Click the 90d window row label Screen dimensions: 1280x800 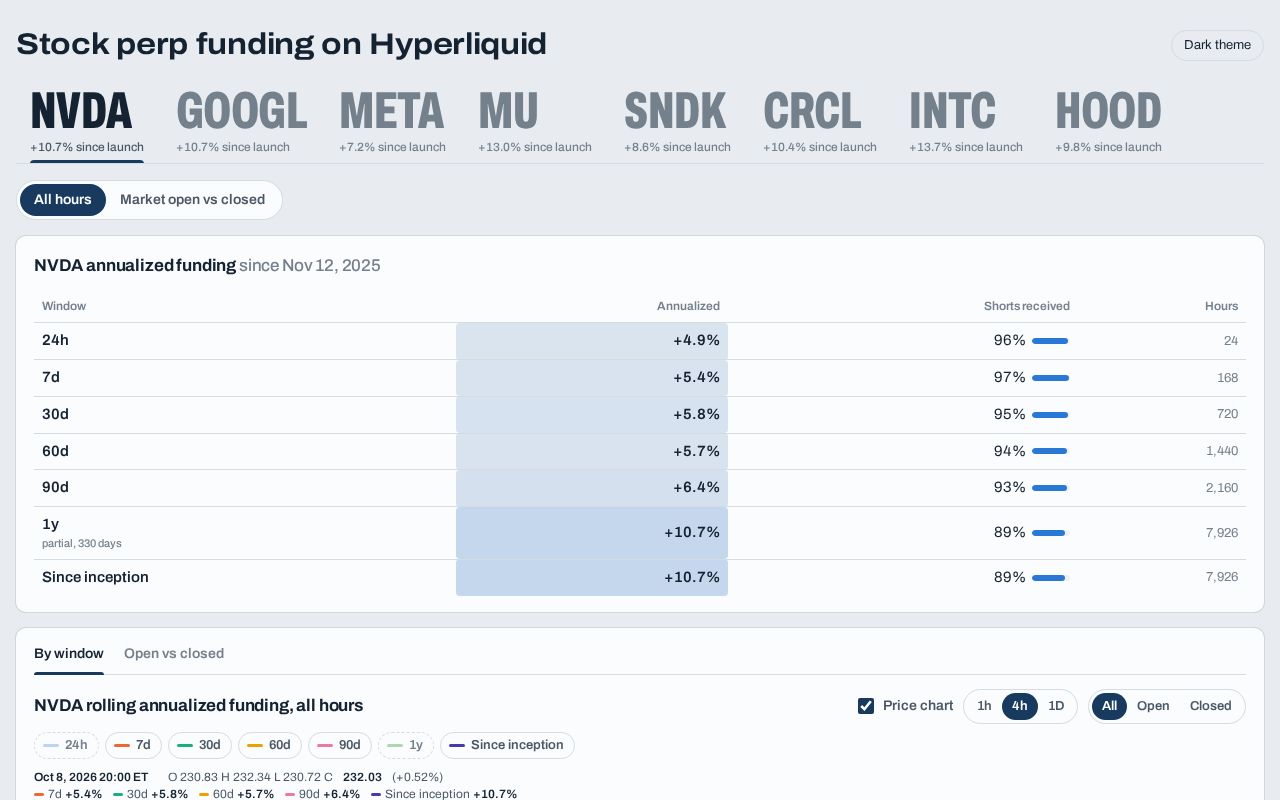click(x=55, y=488)
